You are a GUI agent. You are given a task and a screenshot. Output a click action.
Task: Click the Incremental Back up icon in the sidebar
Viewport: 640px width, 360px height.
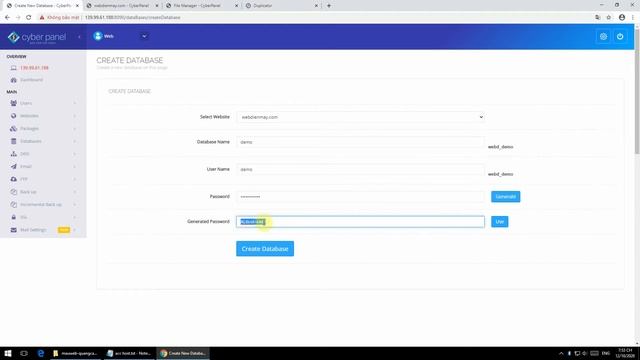[x=13, y=204]
